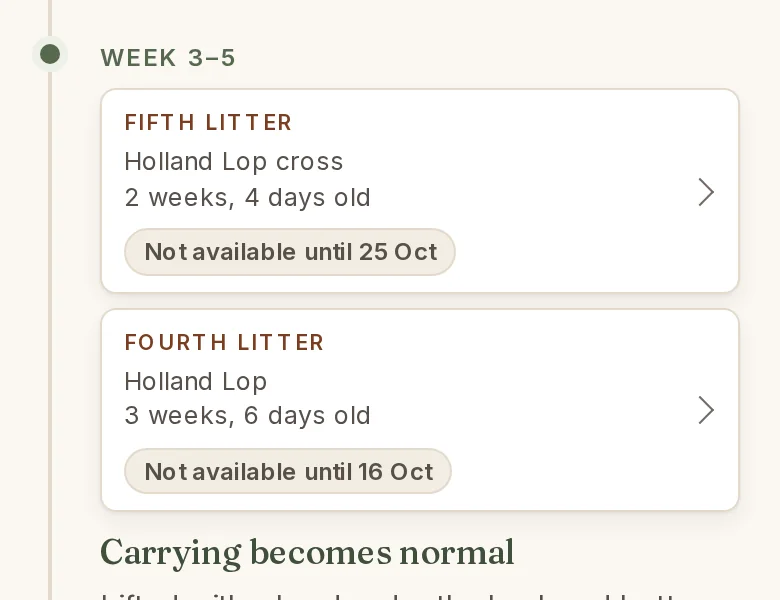Select the 'Holland Lop' breed in Fourth Litter
Viewport: 780px width, 600px height.
(195, 382)
